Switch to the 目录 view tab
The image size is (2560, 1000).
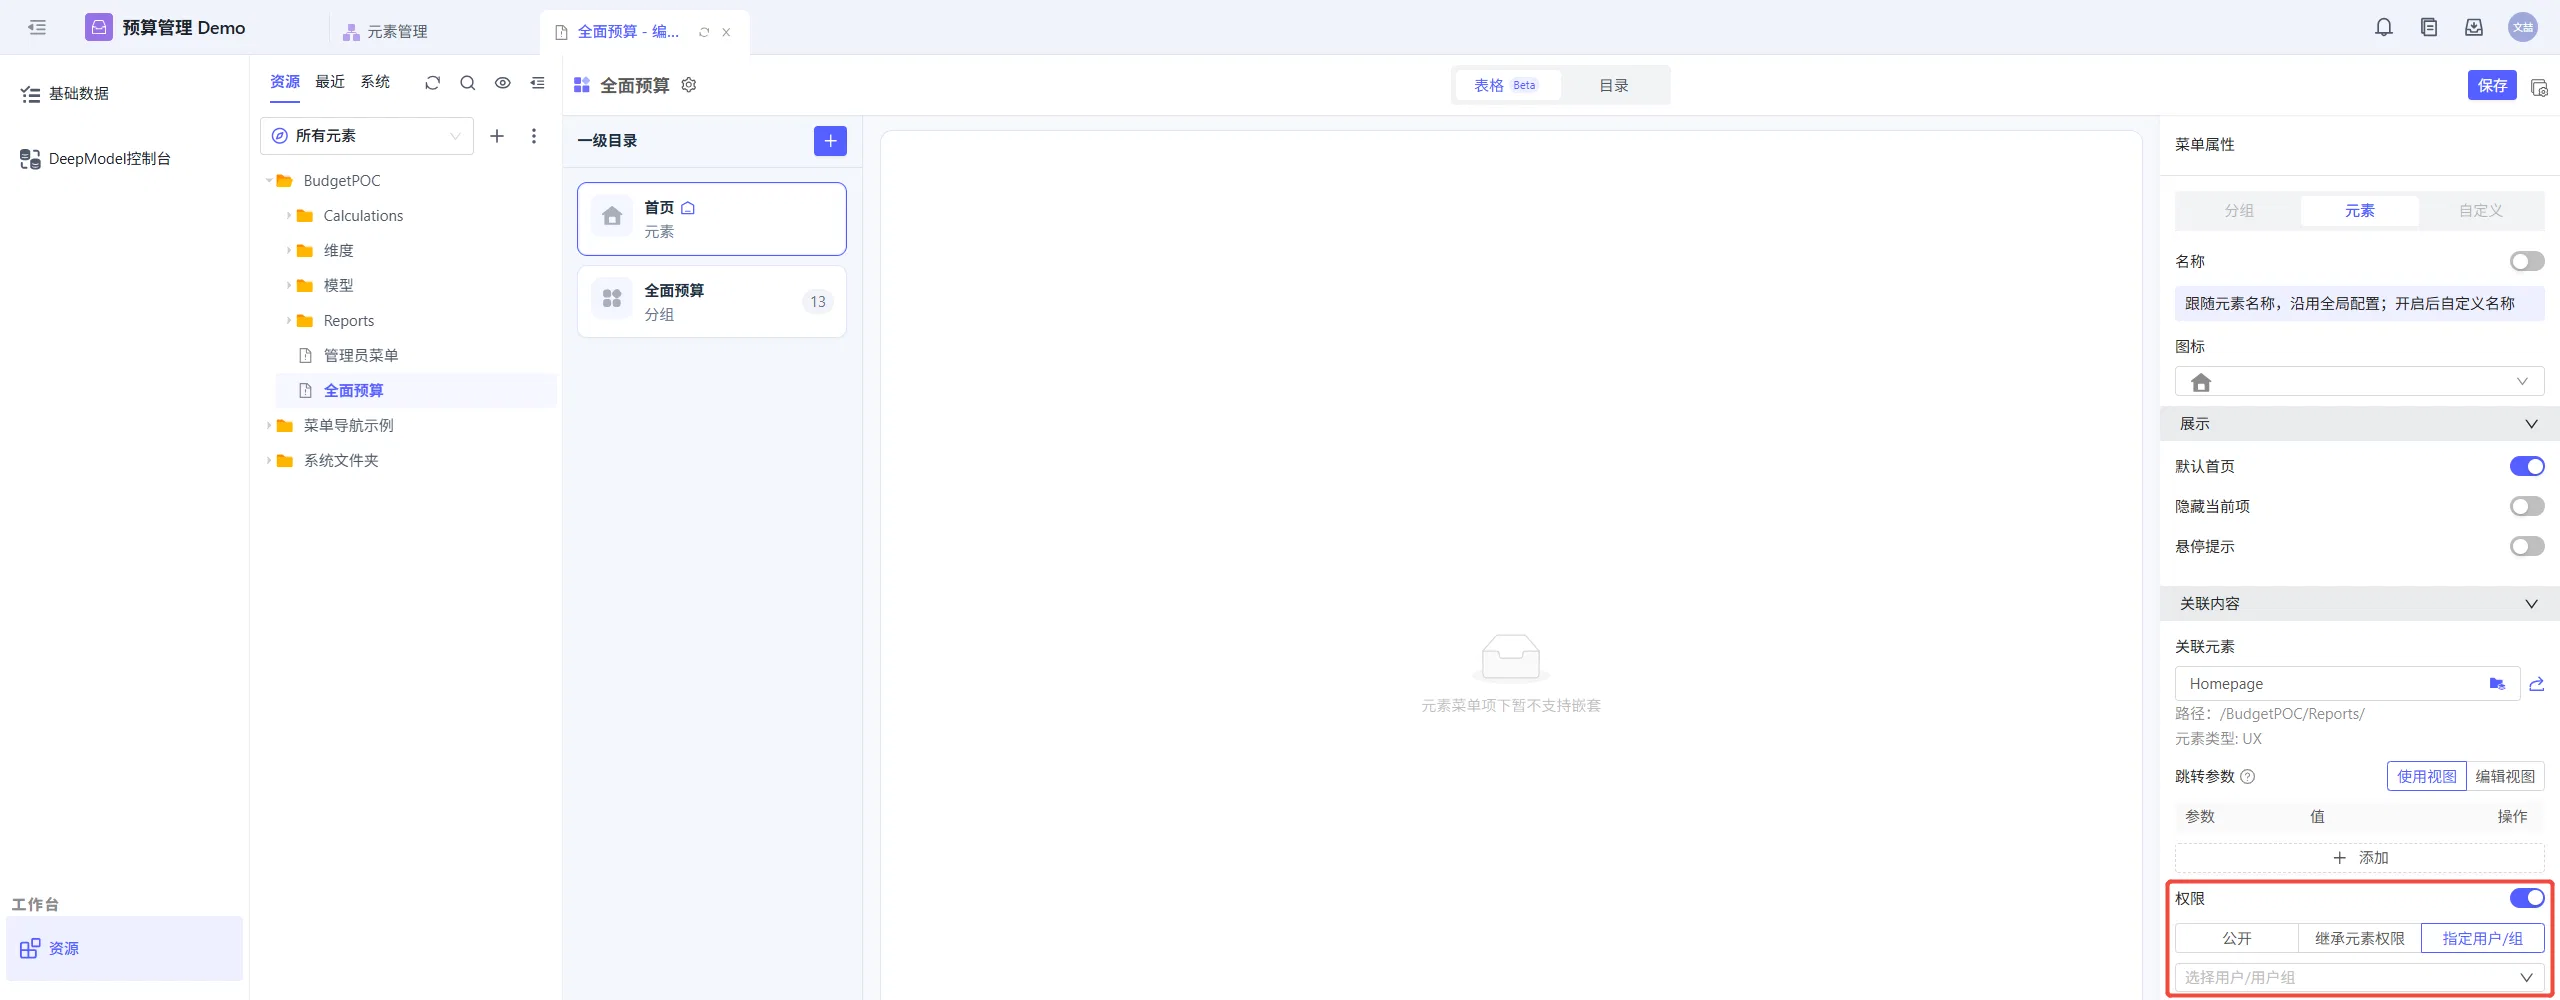coord(1613,86)
